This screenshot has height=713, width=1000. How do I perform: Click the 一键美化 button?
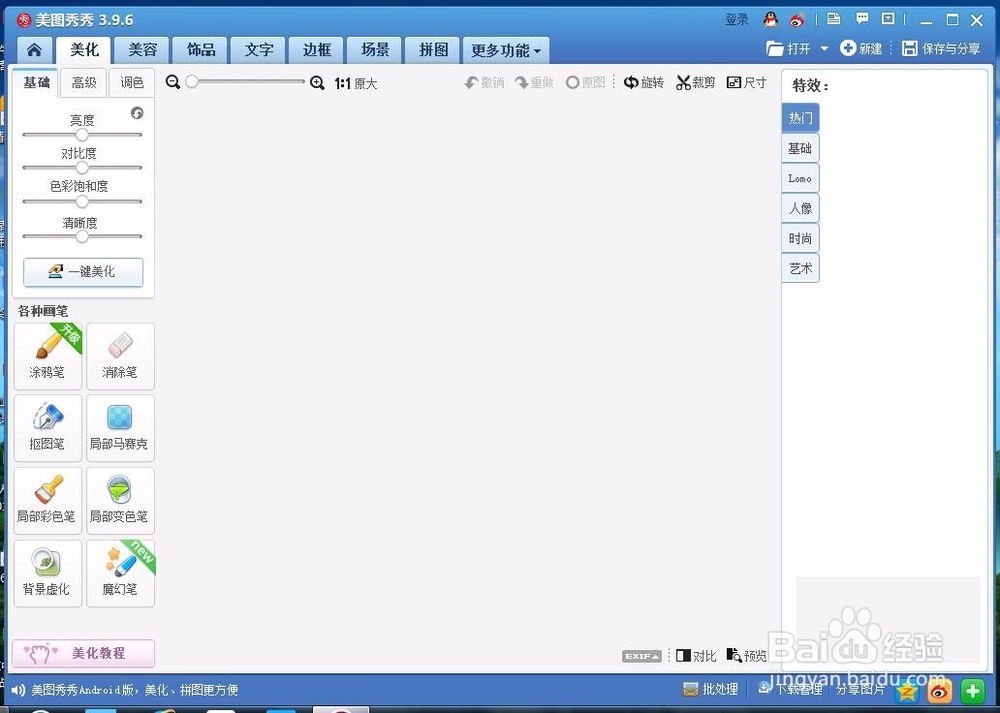tap(83, 272)
